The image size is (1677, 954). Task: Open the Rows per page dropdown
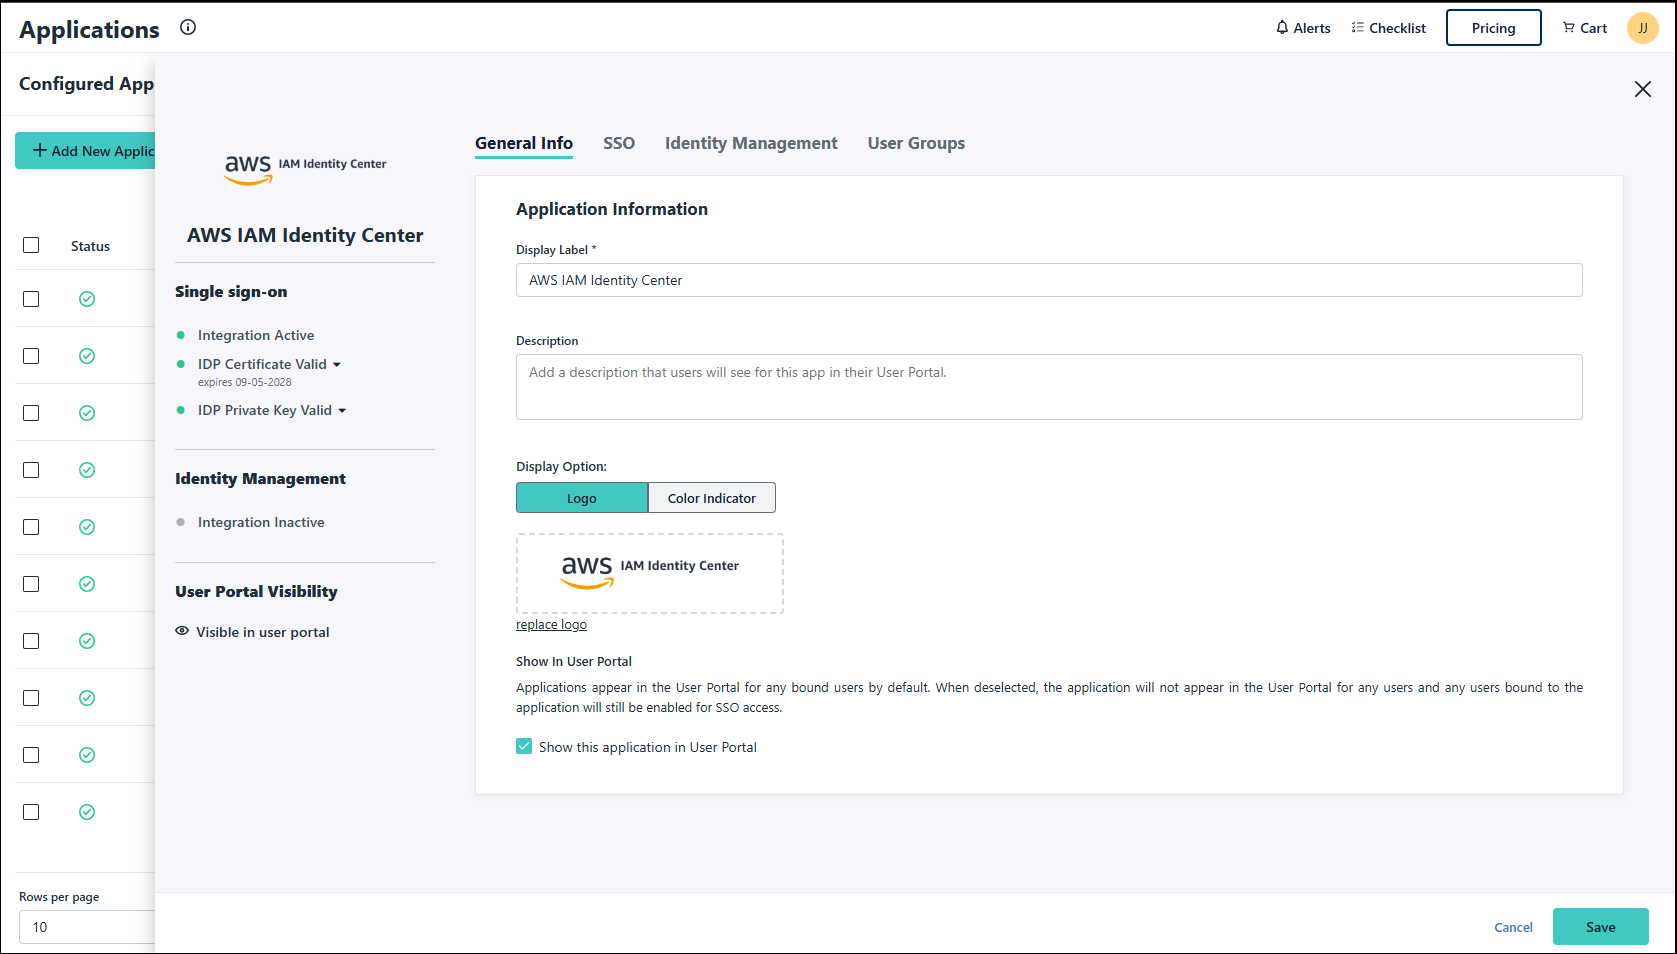coord(86,927)
